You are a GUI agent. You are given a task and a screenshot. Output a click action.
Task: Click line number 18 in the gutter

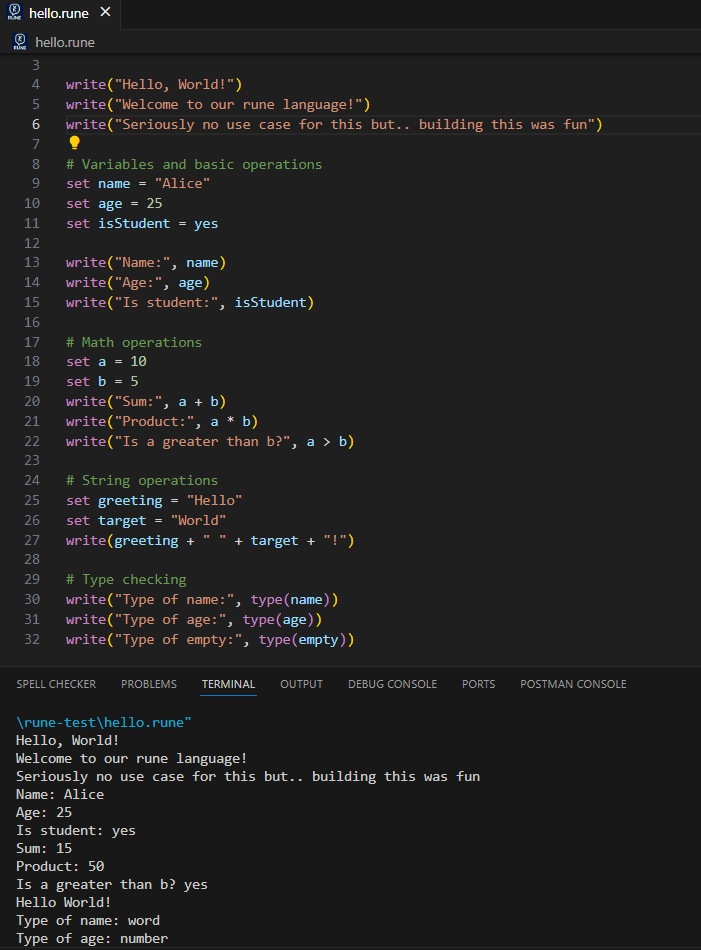(x=32, y=361)
